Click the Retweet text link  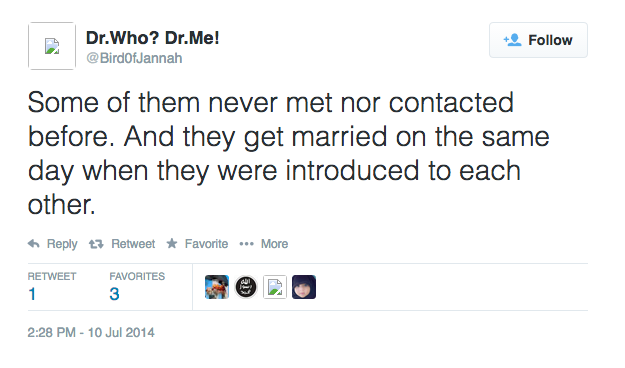[133, 244]
